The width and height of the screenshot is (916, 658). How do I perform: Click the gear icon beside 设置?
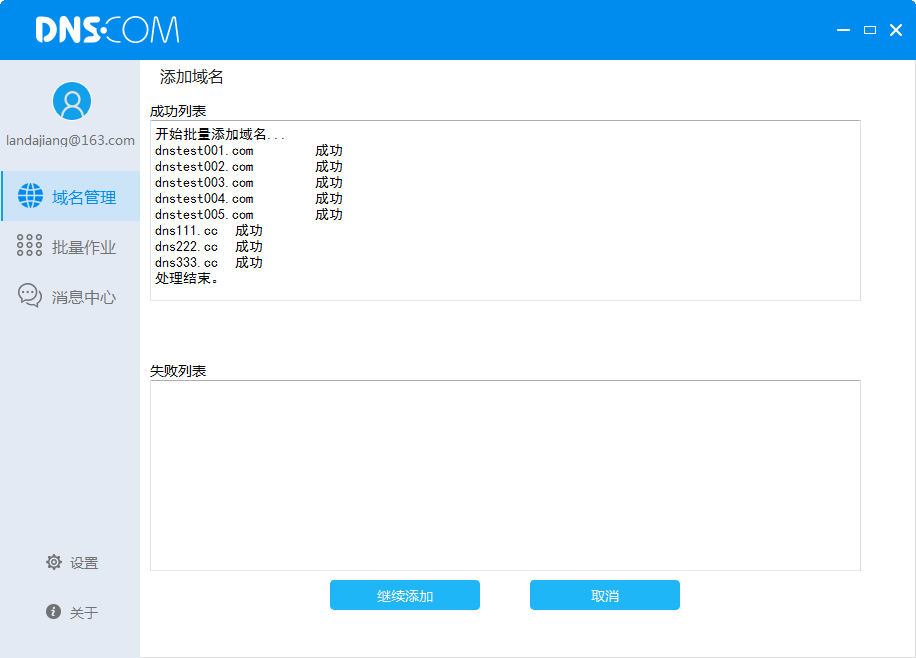(54, 562)
